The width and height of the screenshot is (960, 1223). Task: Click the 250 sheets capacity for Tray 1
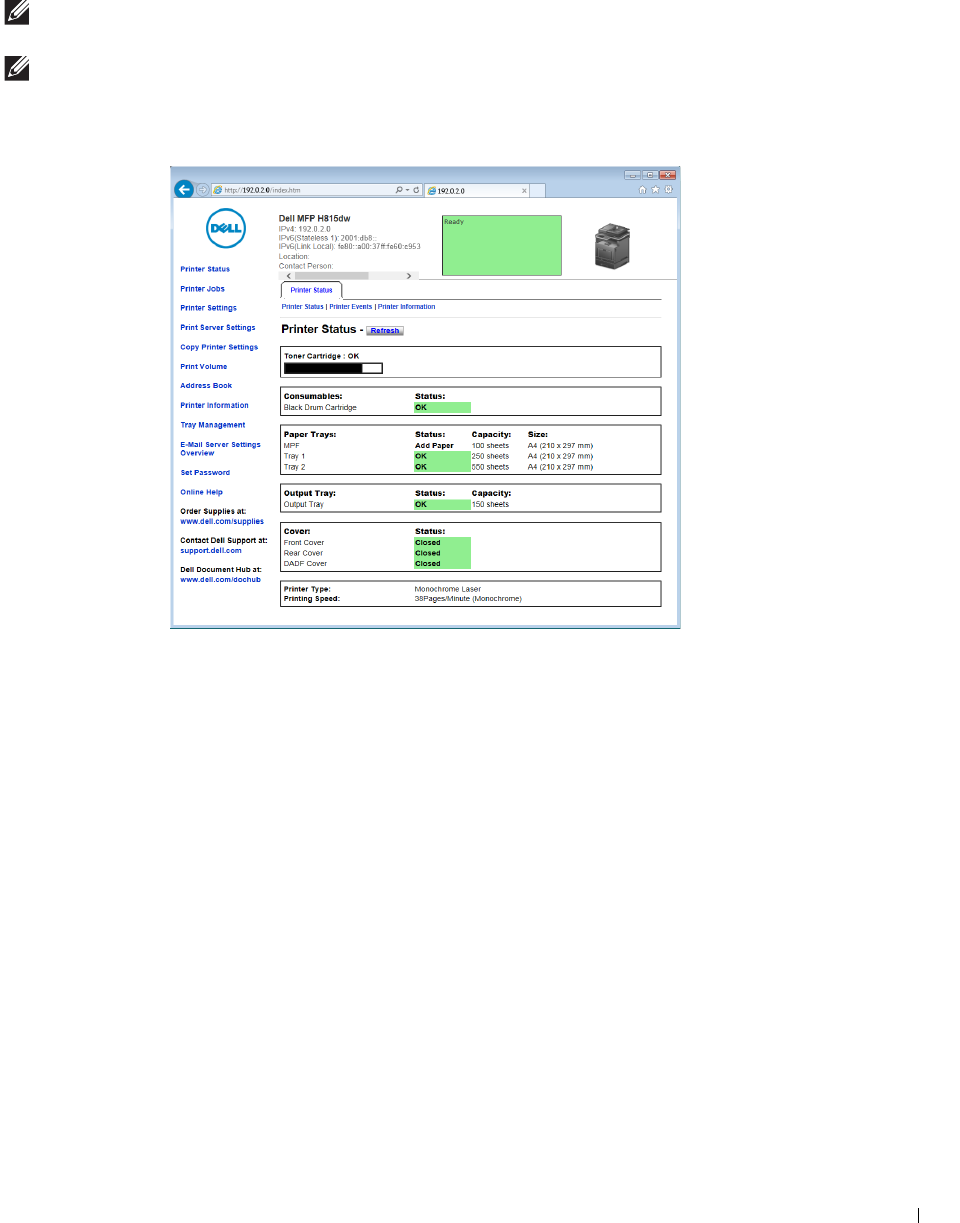click(x=490, y=456)
